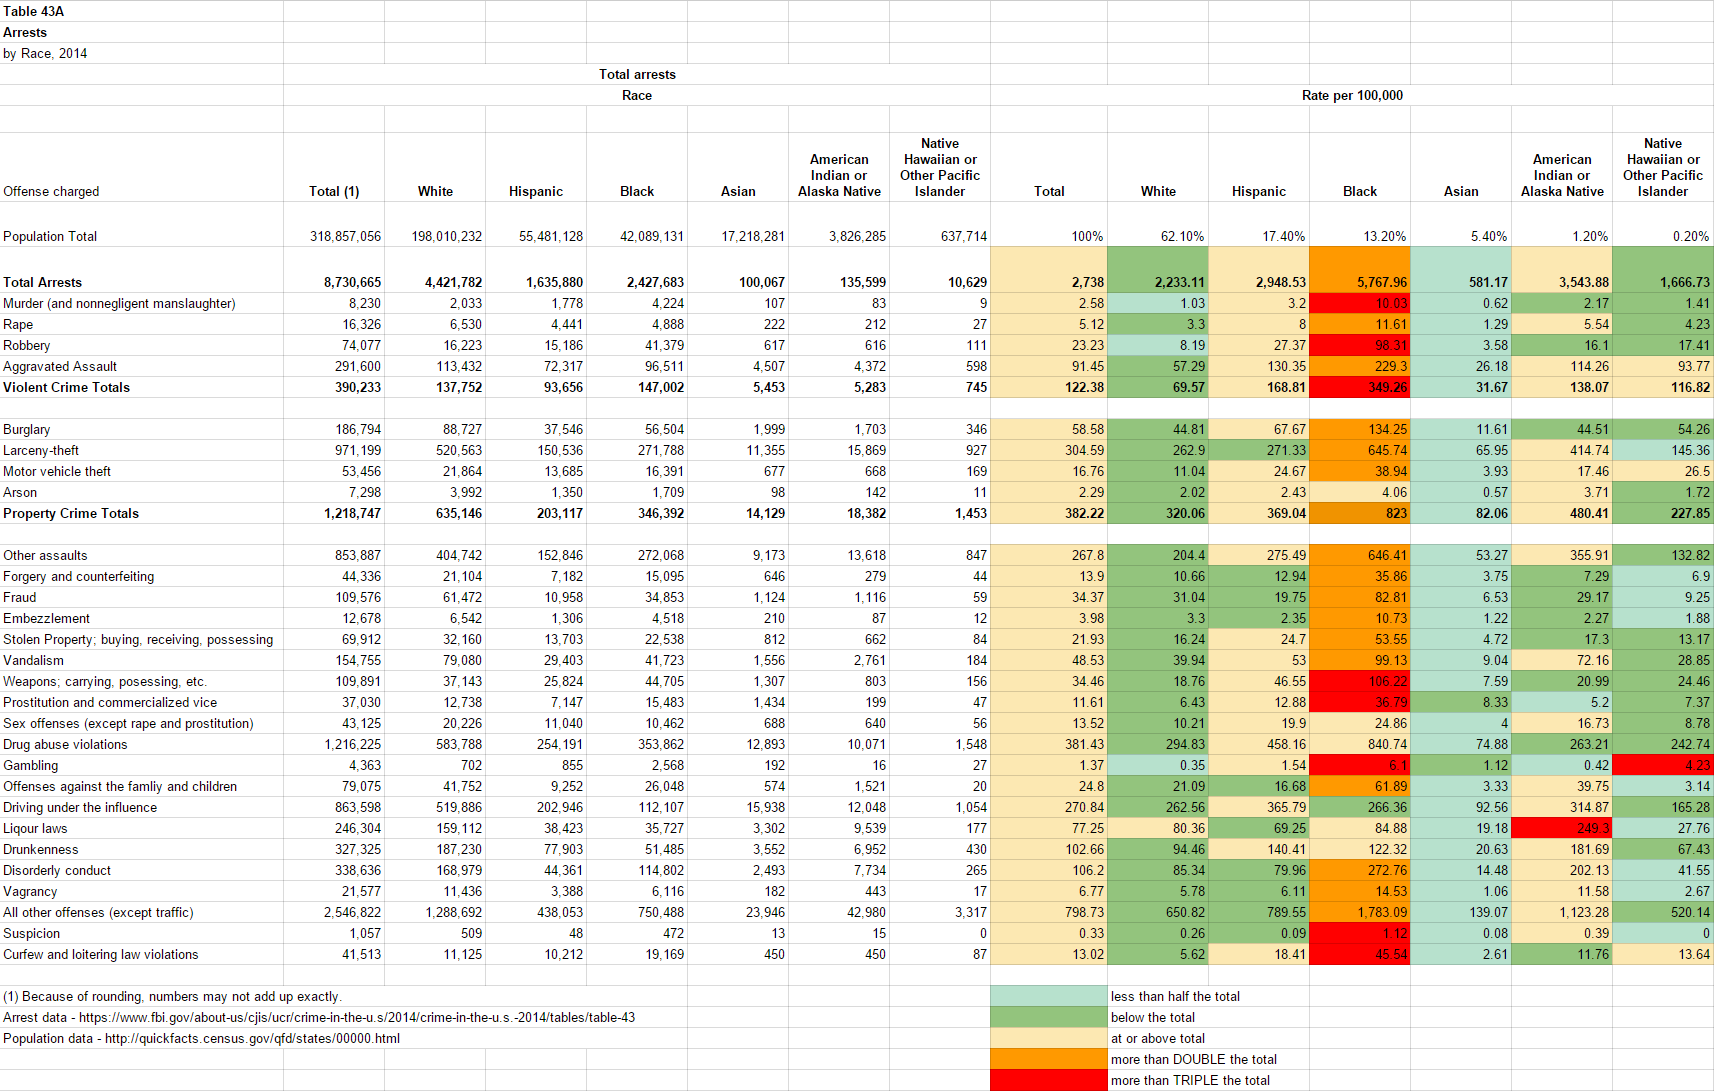Select the Black rate 5,767.96 cell
Viewport: 1714px width, 1091px height.
click(x=1360, y=282)
